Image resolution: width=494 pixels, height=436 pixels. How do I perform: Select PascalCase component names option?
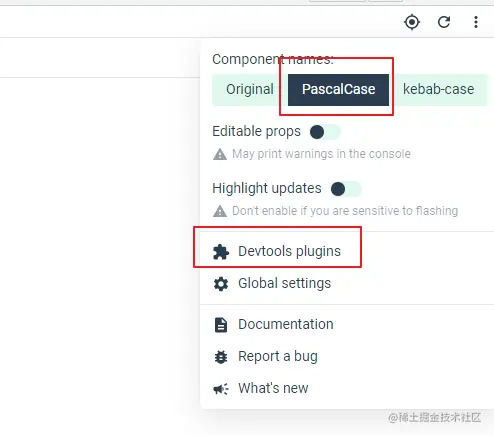pos(338,90)
